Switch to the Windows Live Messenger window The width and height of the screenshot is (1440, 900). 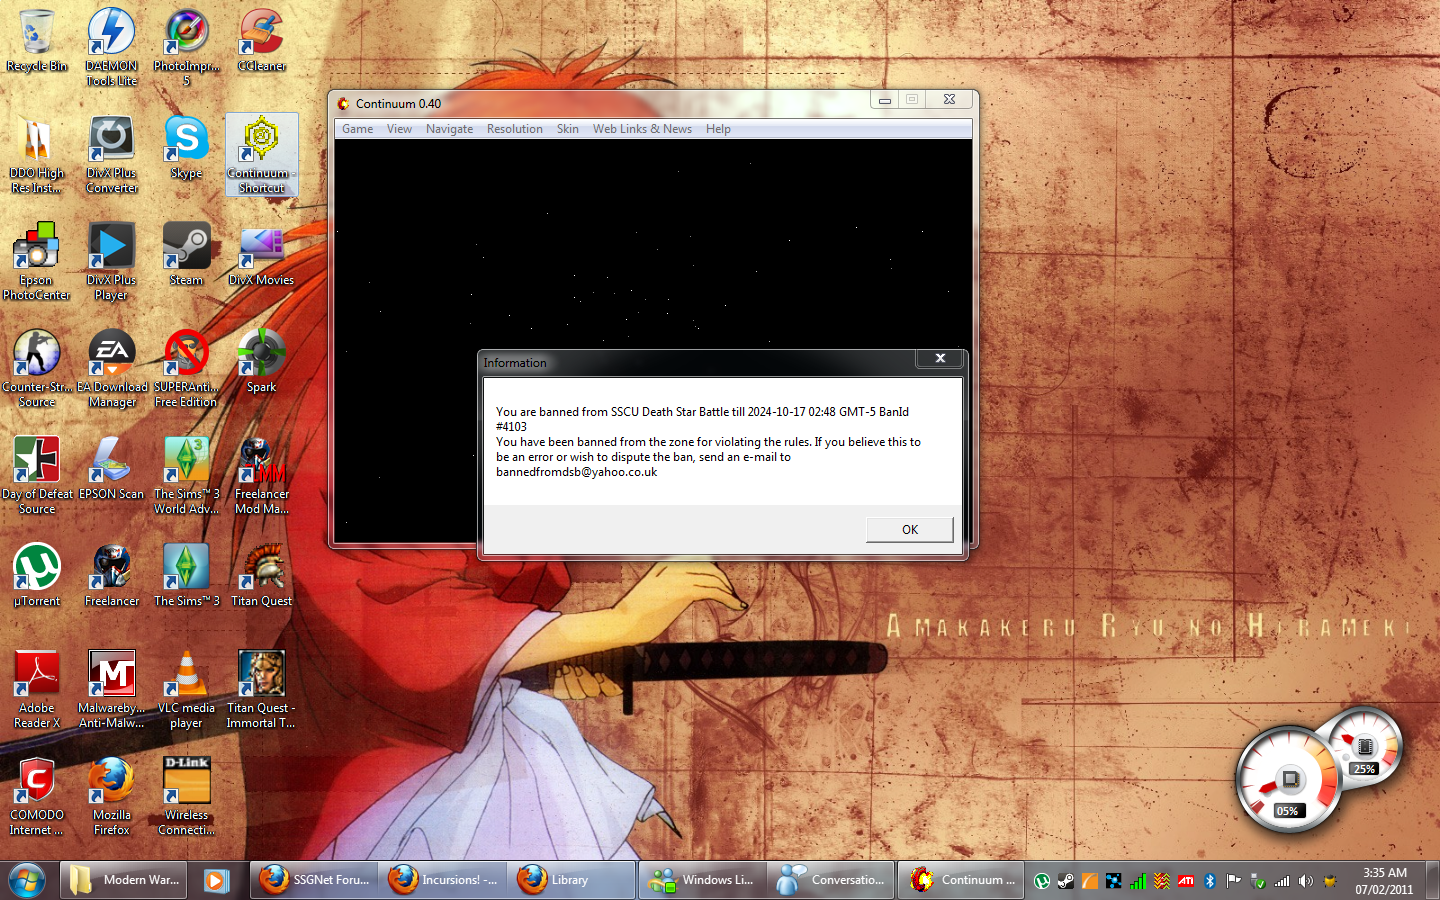pyautogui.click(x=703, y=880)
